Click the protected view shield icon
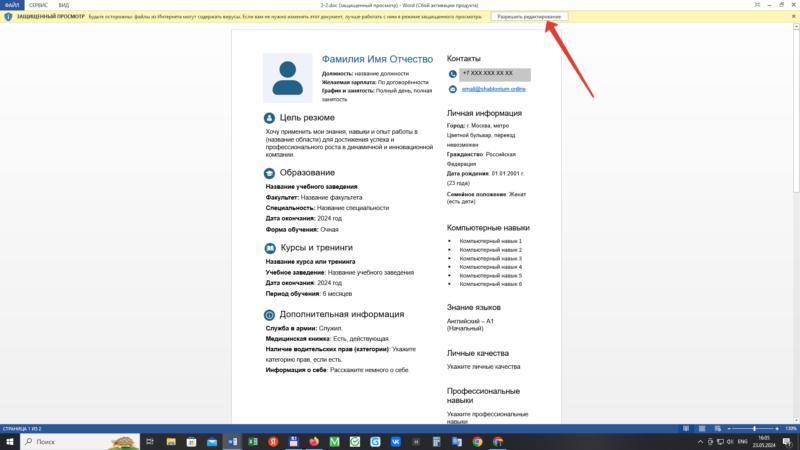The width and height of the screenshot is (800, 450). (x=8, y=17)
